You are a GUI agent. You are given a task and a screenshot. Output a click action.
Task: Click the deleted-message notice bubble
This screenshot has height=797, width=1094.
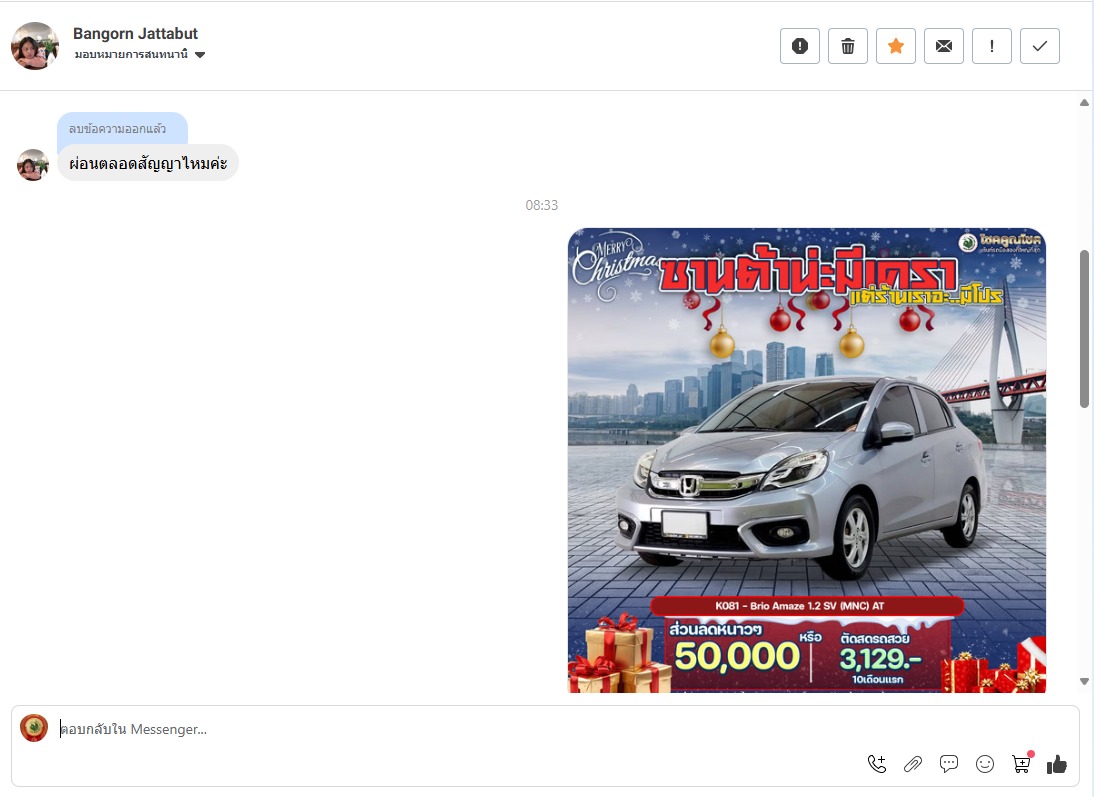122,128
